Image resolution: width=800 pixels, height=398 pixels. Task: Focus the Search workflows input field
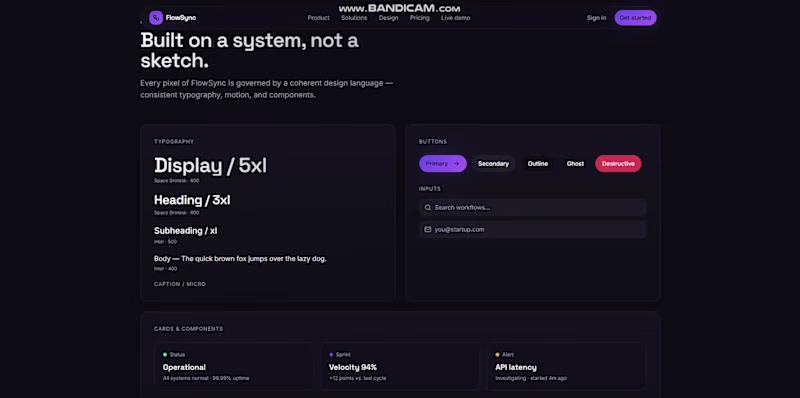(533, 208)
